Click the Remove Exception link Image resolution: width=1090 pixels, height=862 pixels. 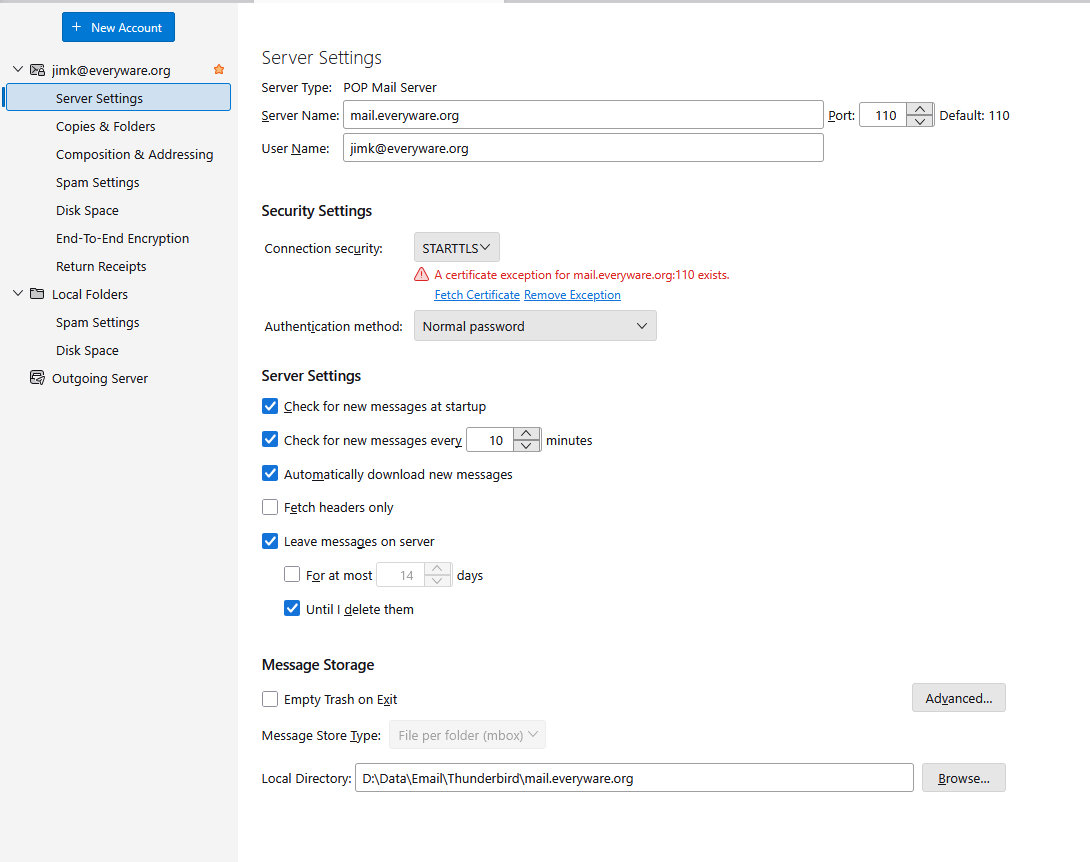tap(572, 295)
